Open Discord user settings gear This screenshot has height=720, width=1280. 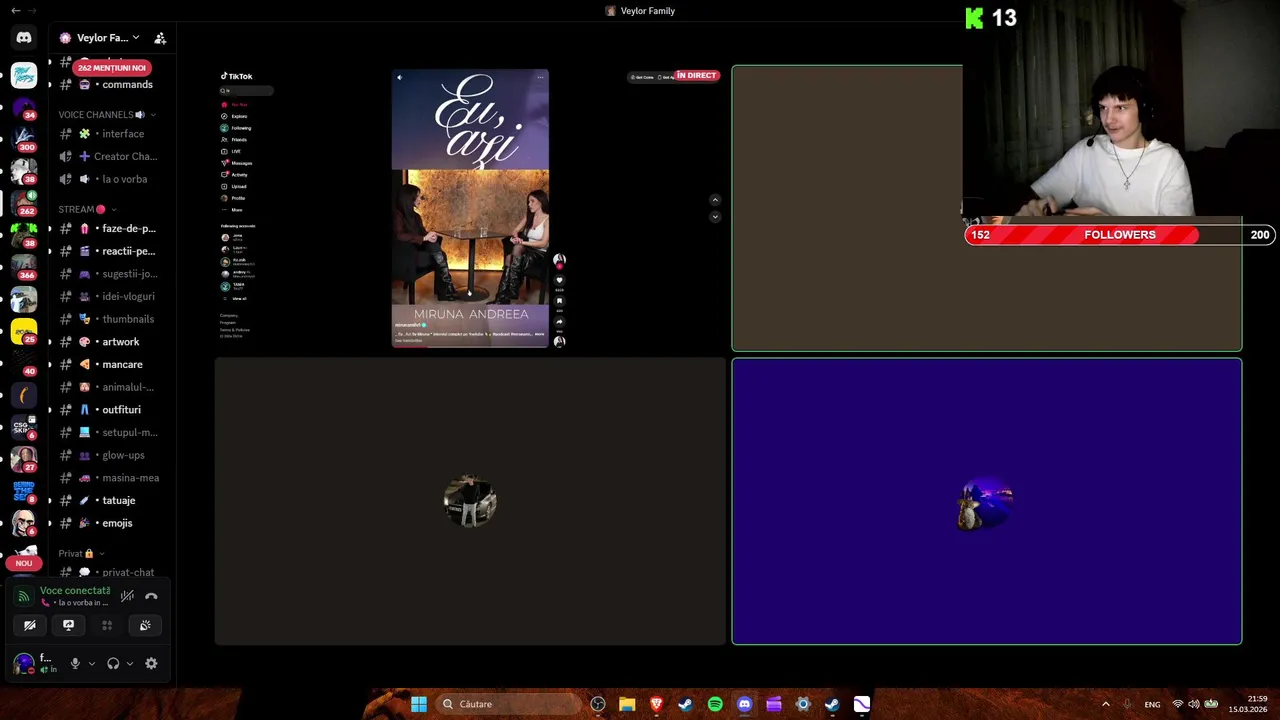(x=151, y=663)
